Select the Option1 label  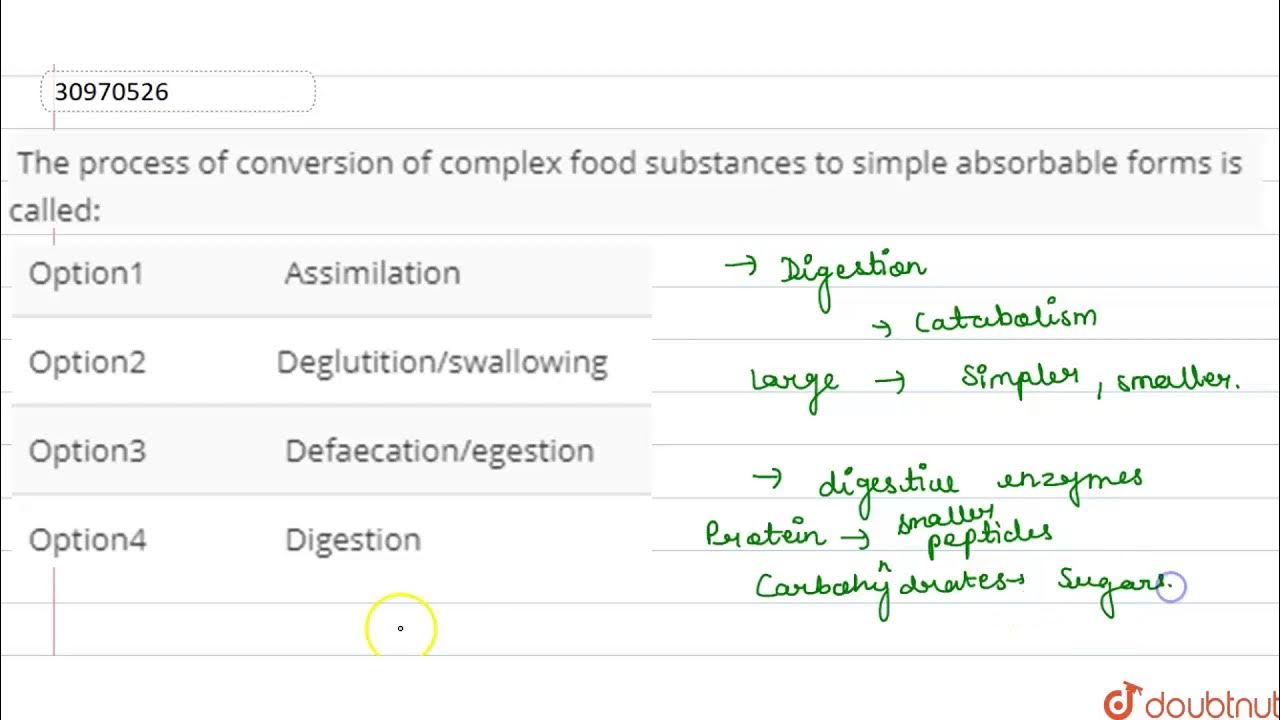point(86,273)
